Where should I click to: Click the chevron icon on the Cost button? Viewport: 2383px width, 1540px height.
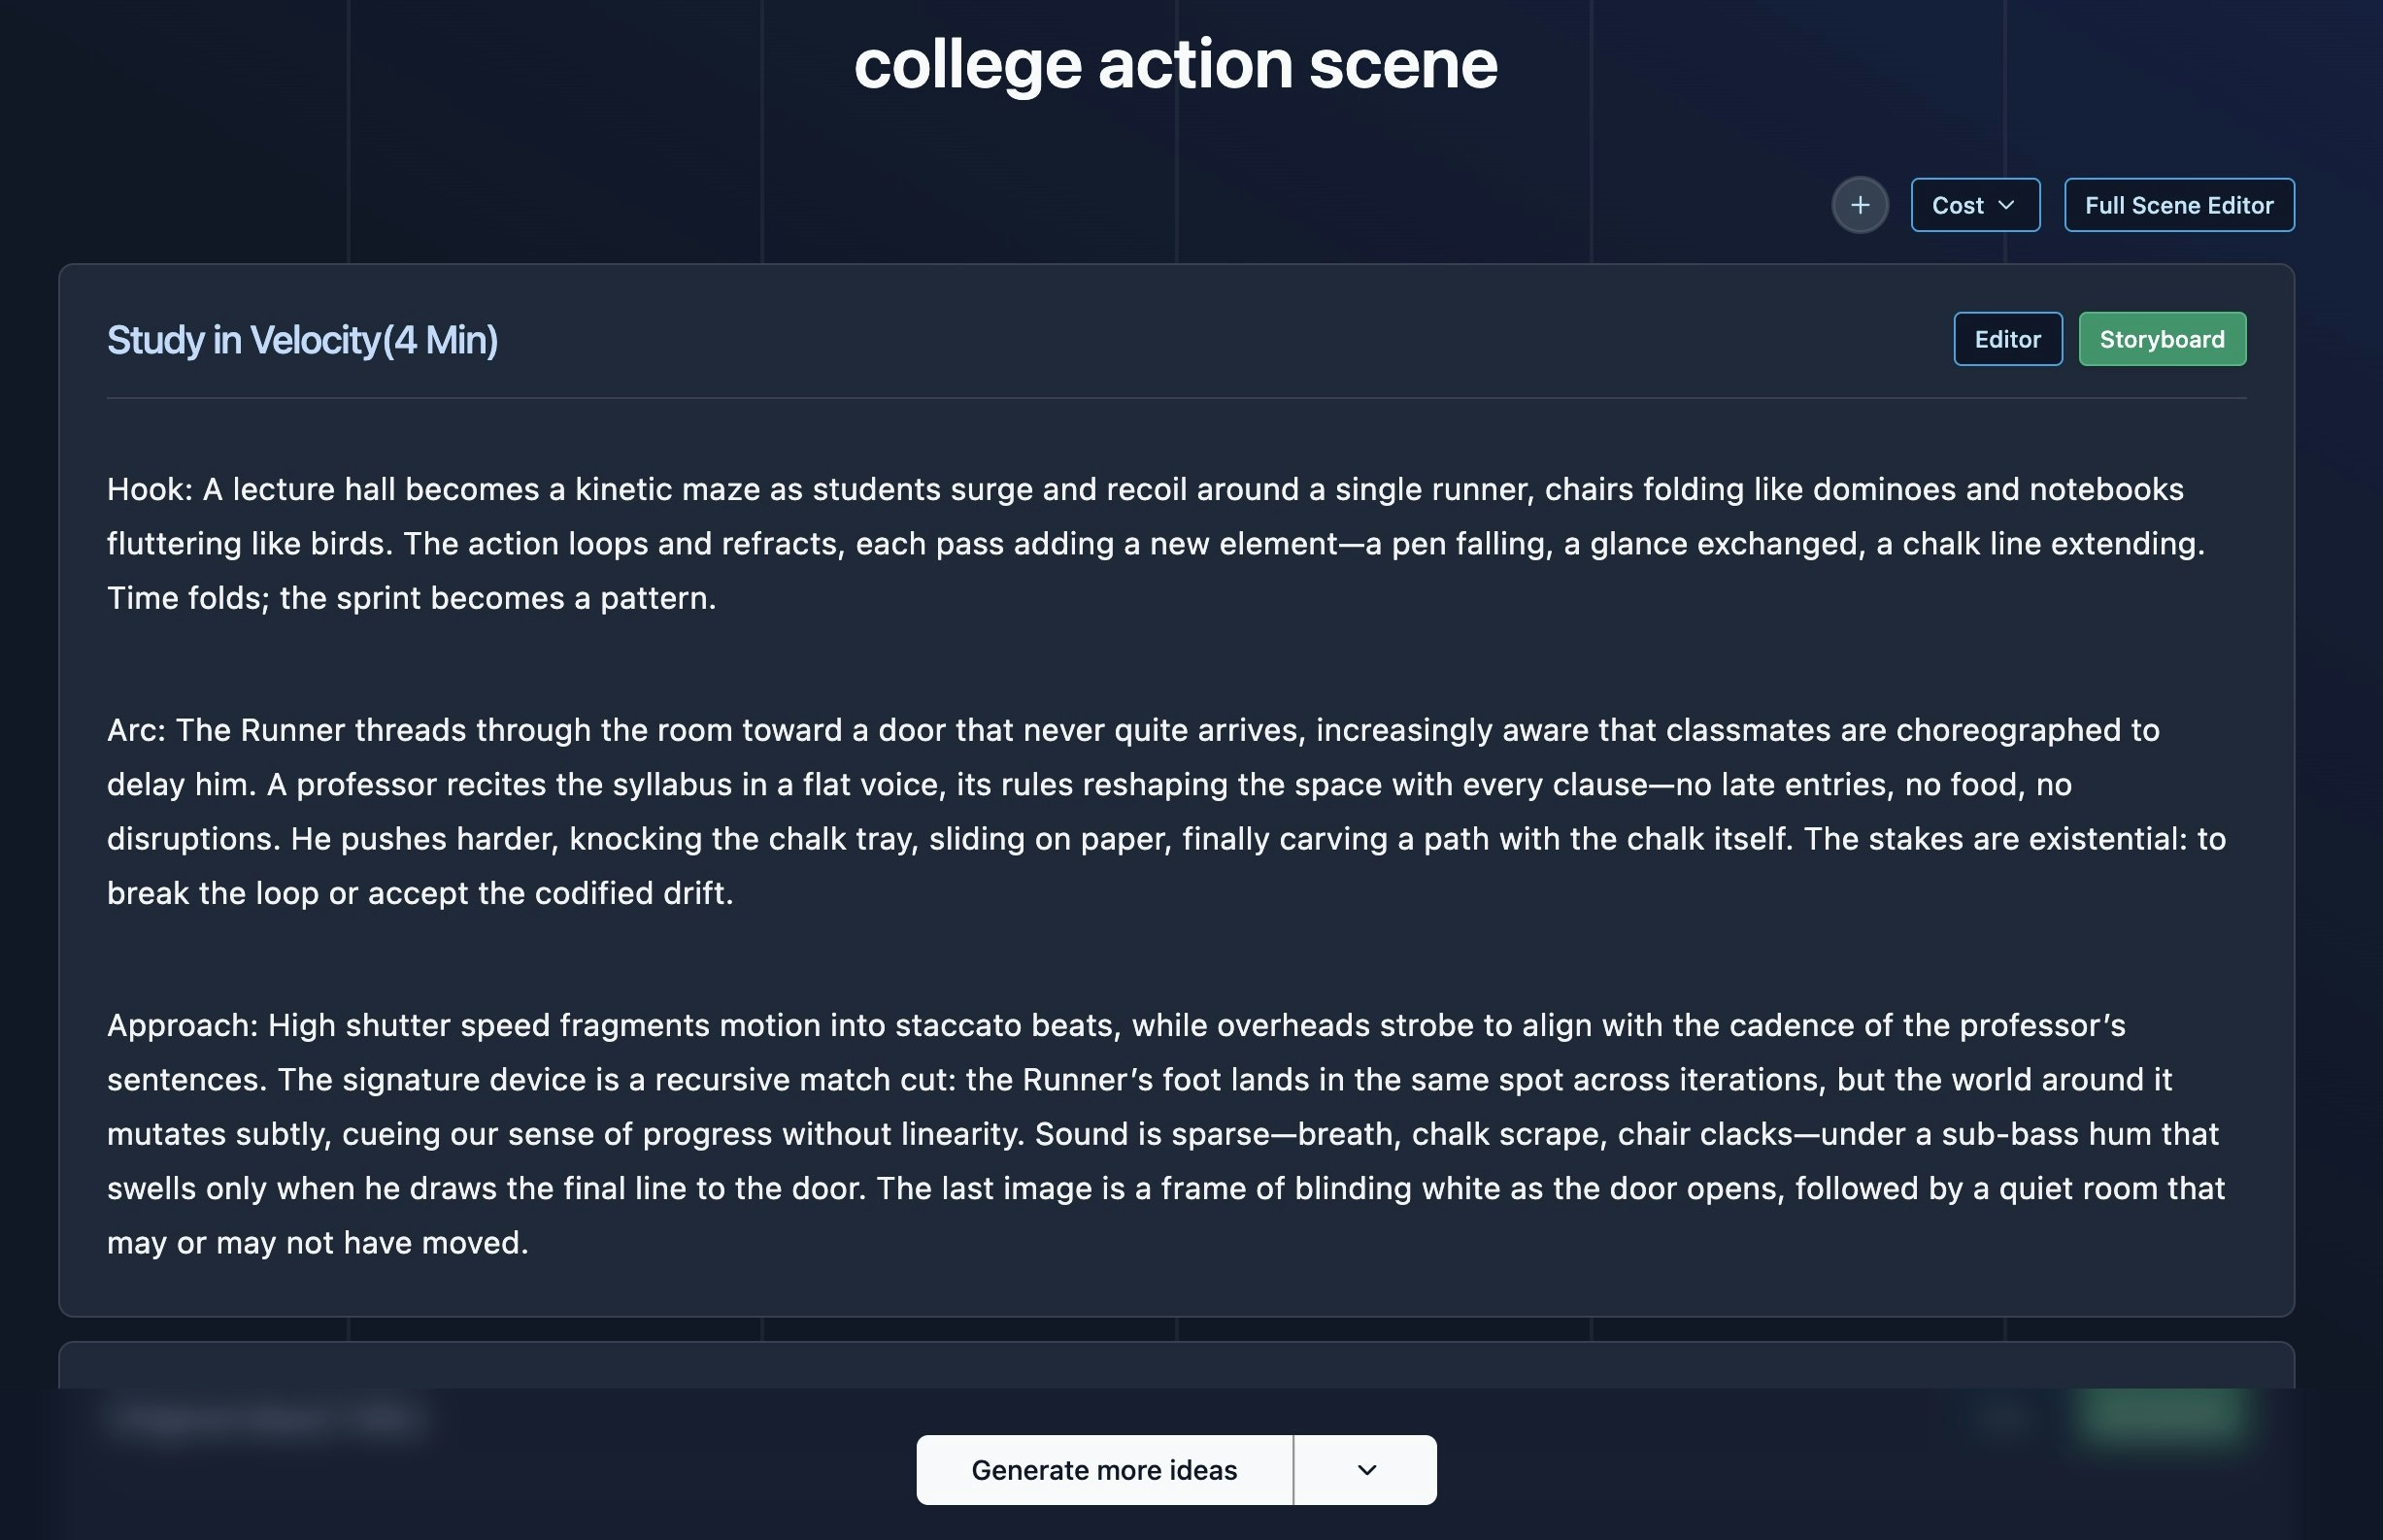[2007, 205]
